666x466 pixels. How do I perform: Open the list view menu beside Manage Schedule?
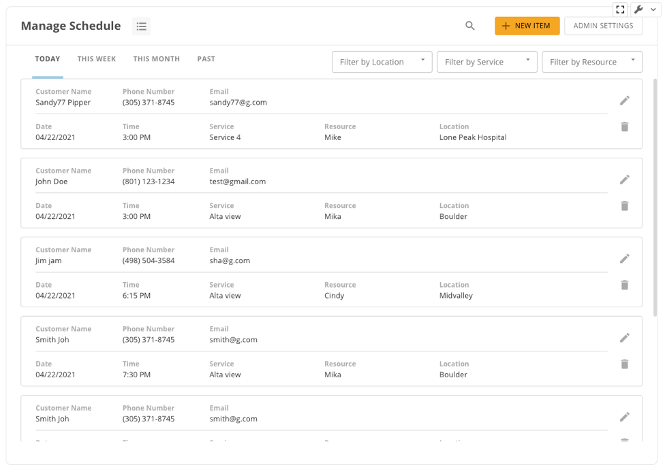141,26
